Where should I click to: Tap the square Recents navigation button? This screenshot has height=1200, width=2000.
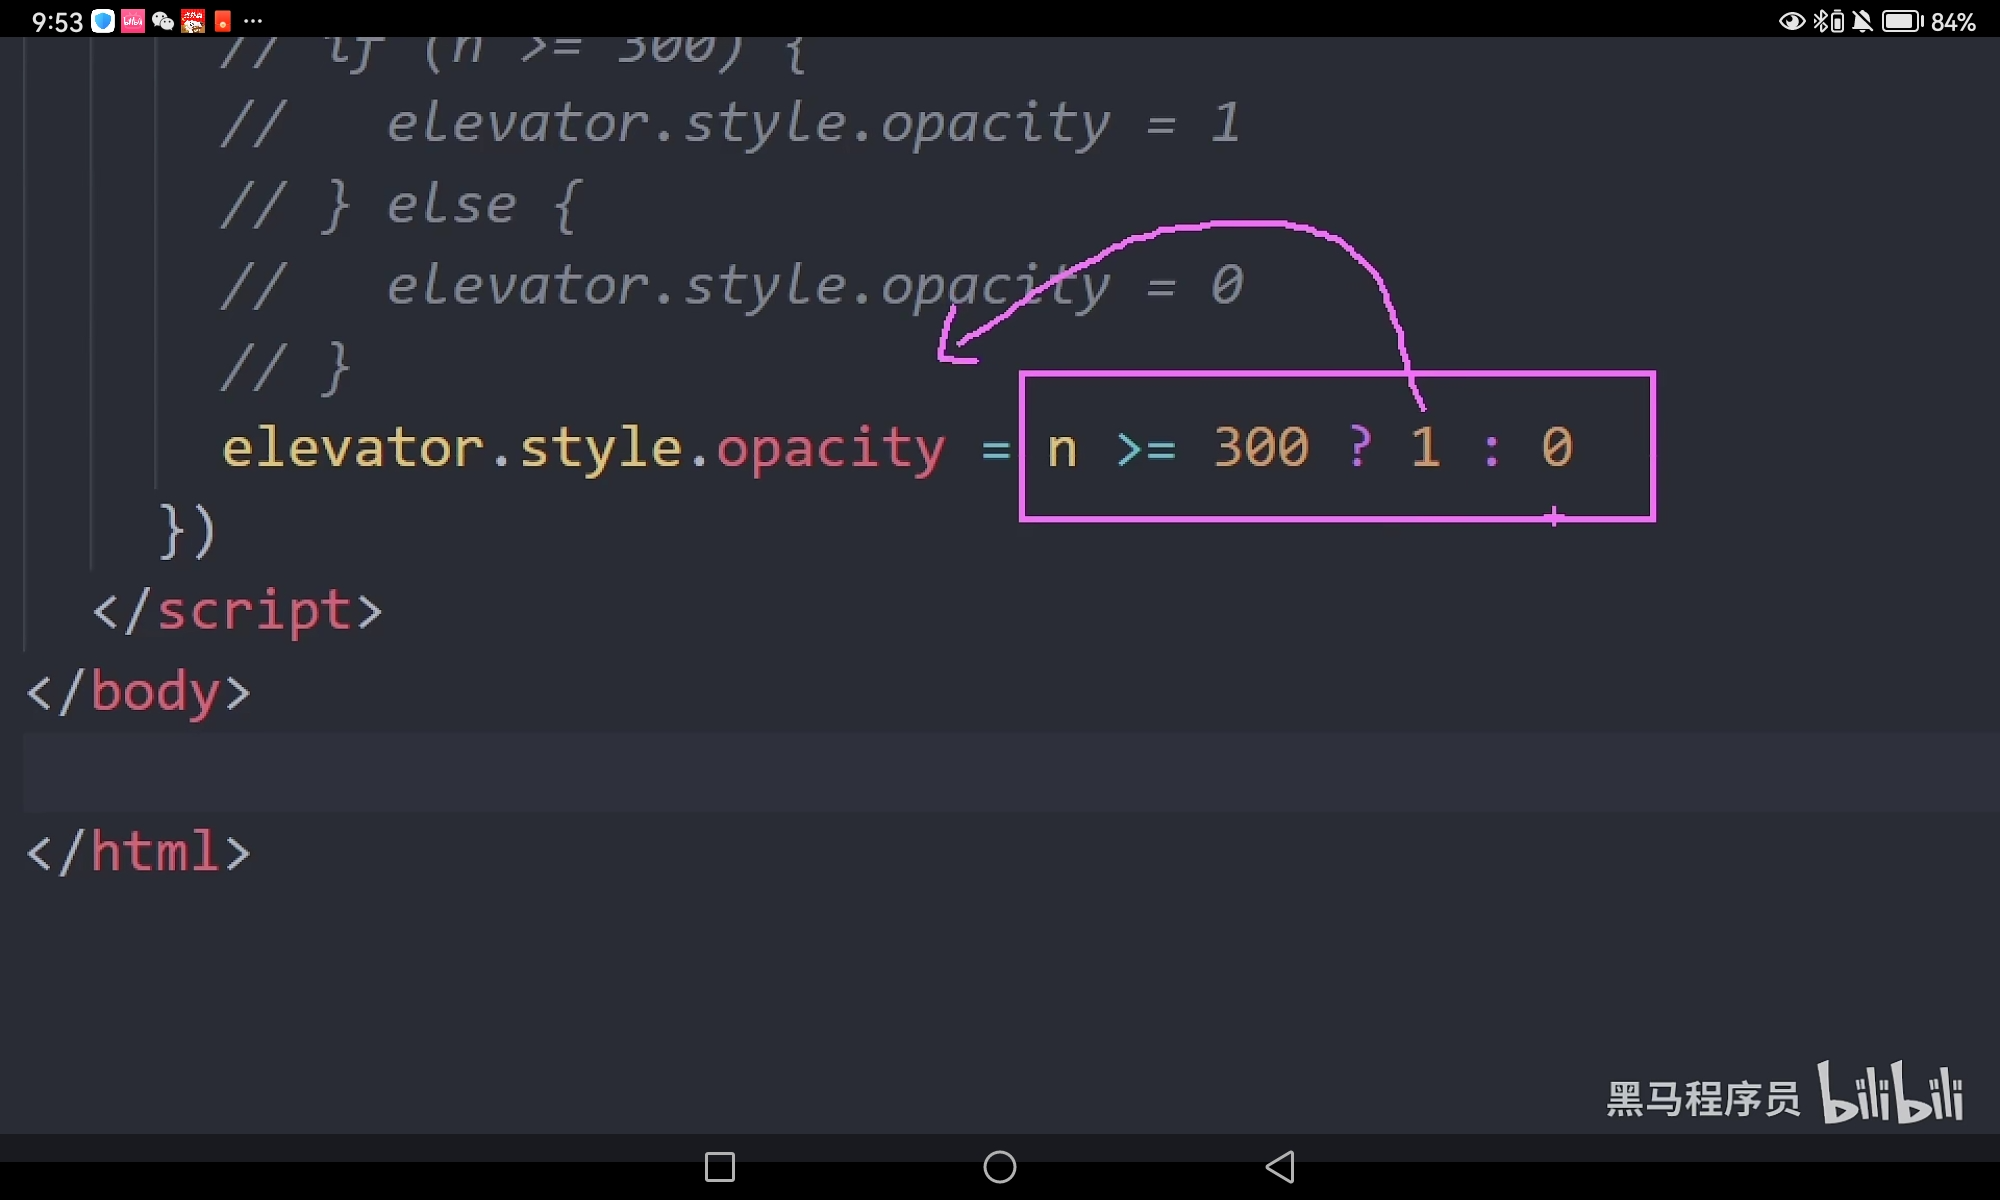coord(718,1167)
